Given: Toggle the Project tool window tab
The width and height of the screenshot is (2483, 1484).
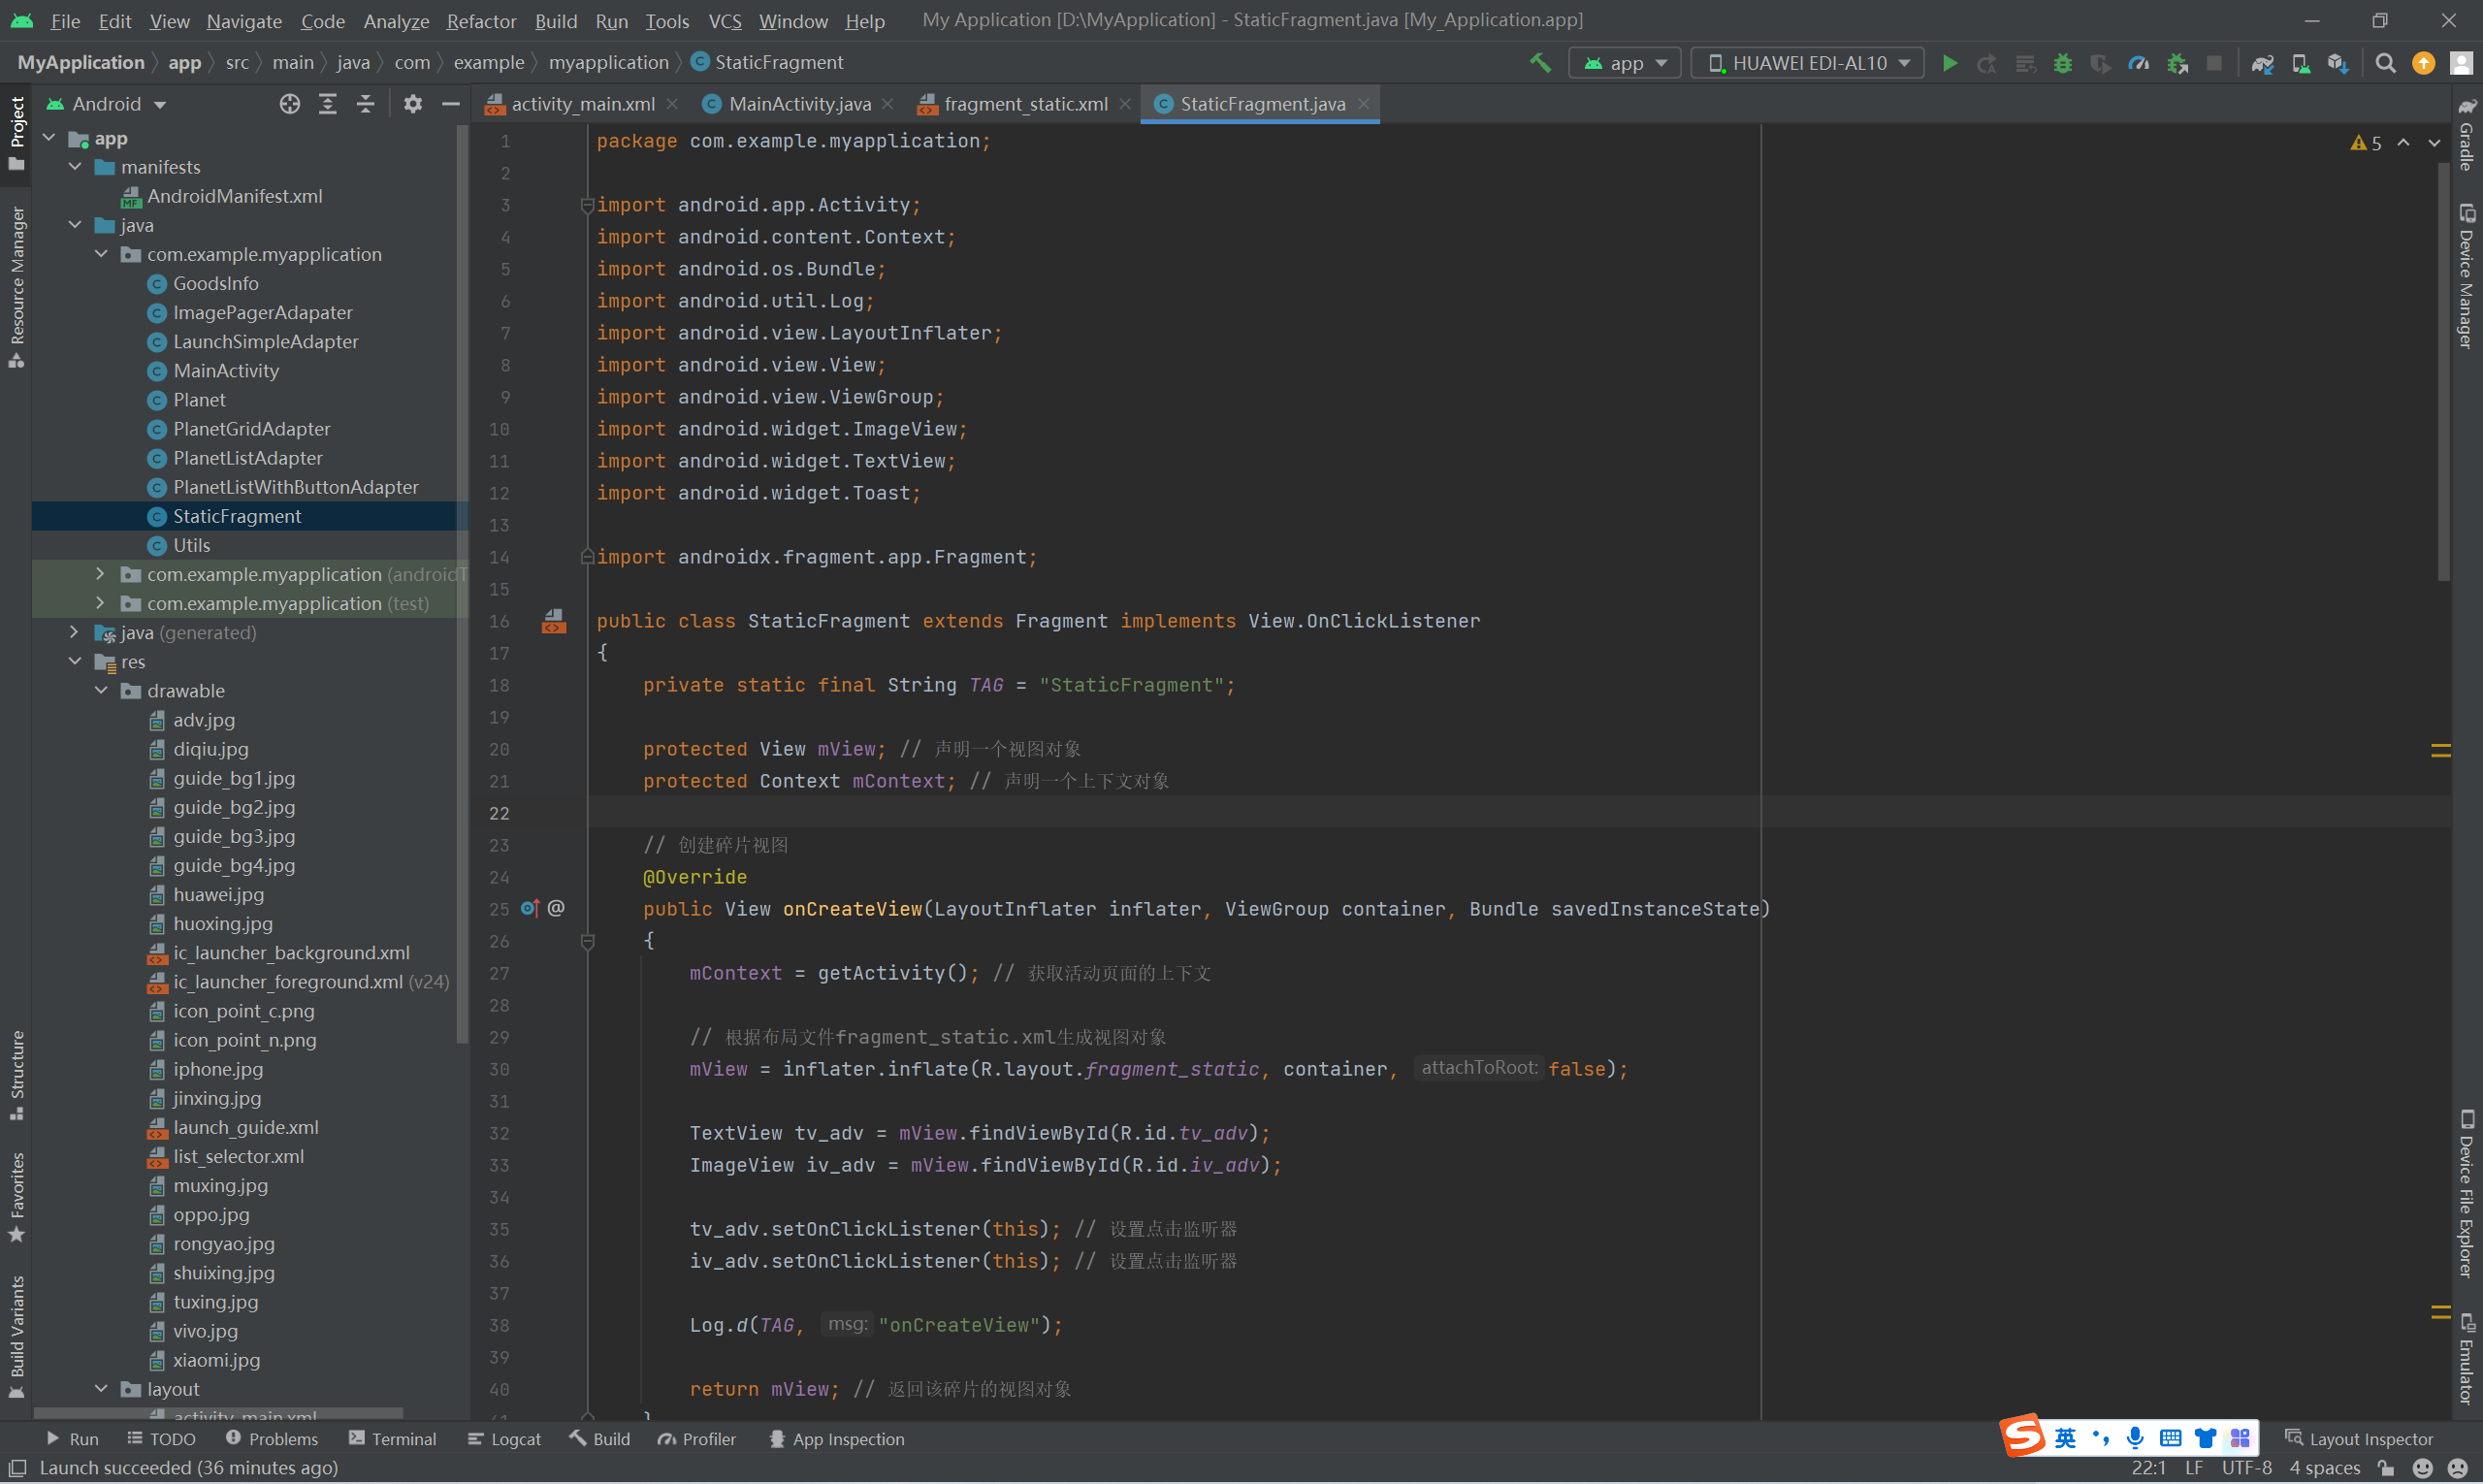Looking at the screenshot, I should (17, 130).
